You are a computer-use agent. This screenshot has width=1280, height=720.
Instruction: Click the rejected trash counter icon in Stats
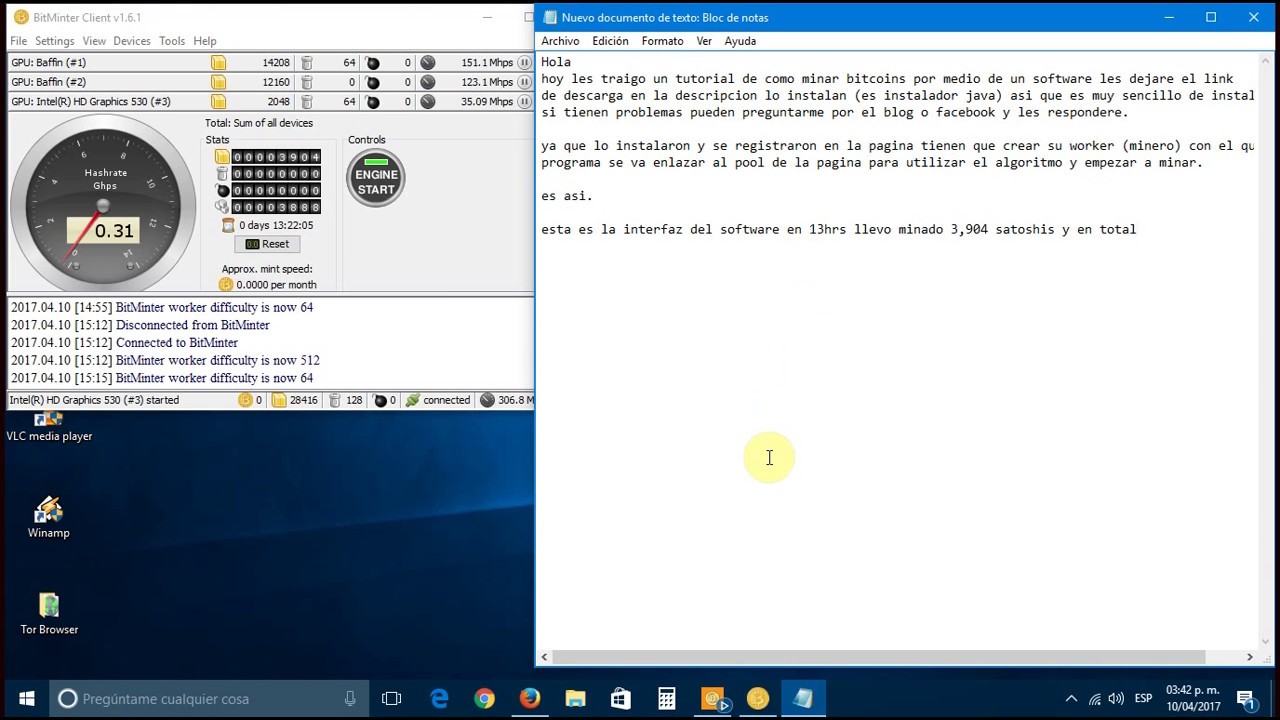click(x=222, y=174)
